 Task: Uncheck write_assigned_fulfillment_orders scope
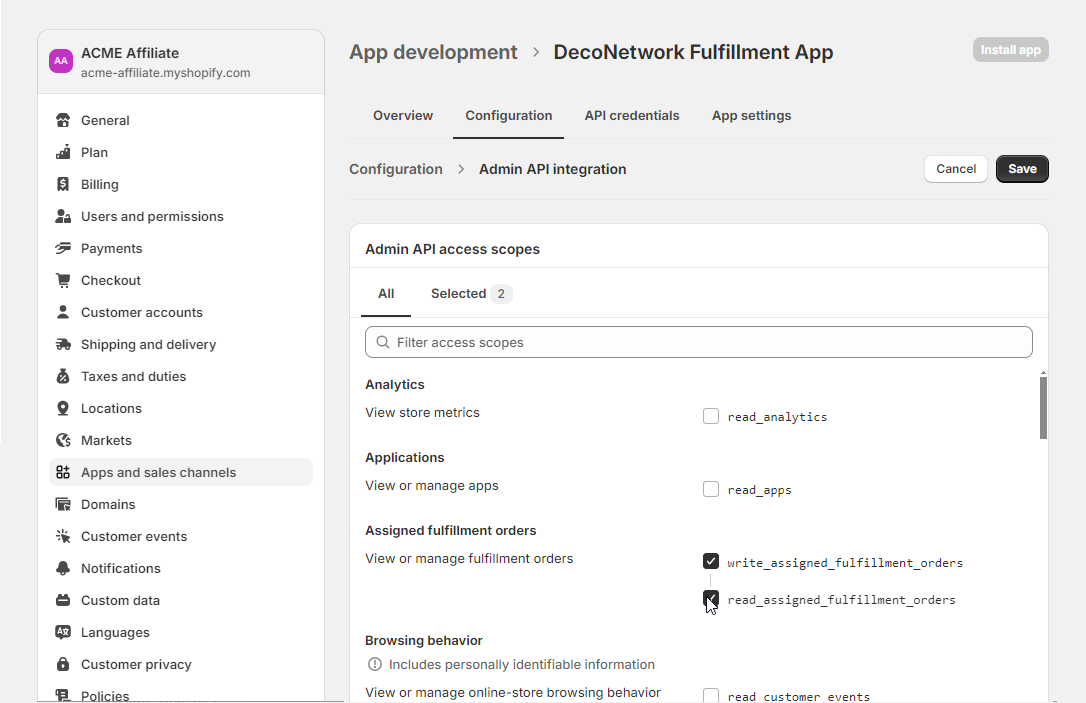click(711, 562)
